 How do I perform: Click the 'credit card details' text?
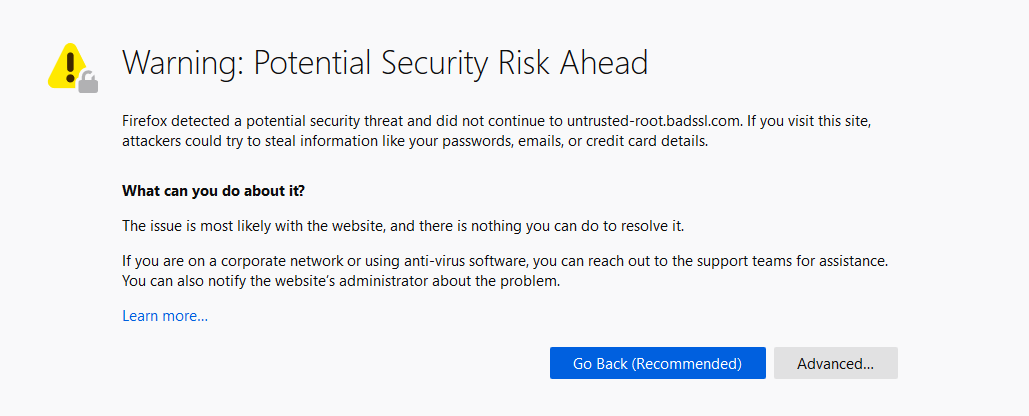pyautogui.click(x=646, y=141)
